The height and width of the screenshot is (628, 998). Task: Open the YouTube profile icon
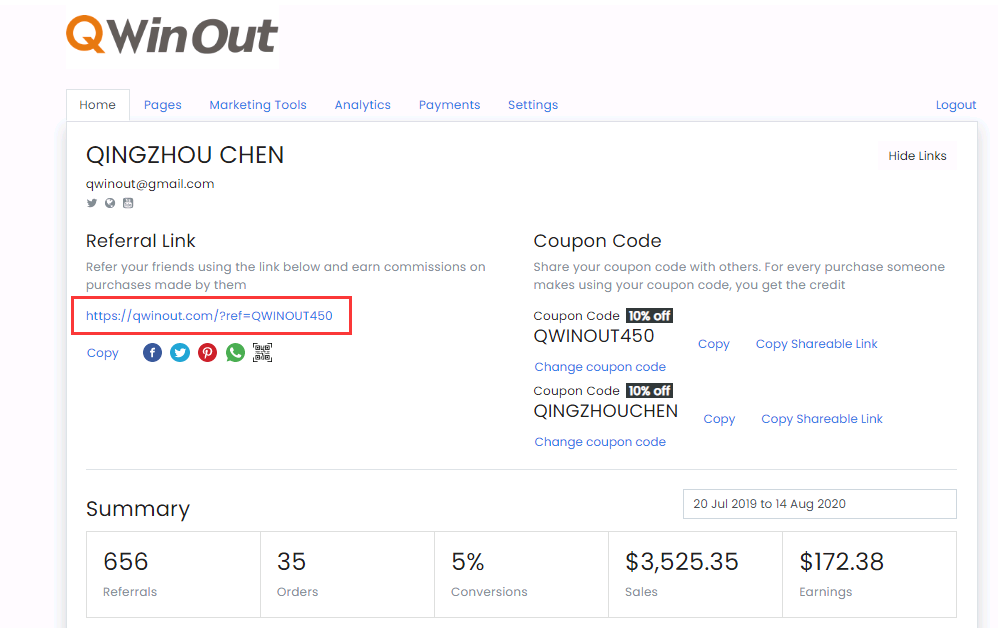pos(128,203)
